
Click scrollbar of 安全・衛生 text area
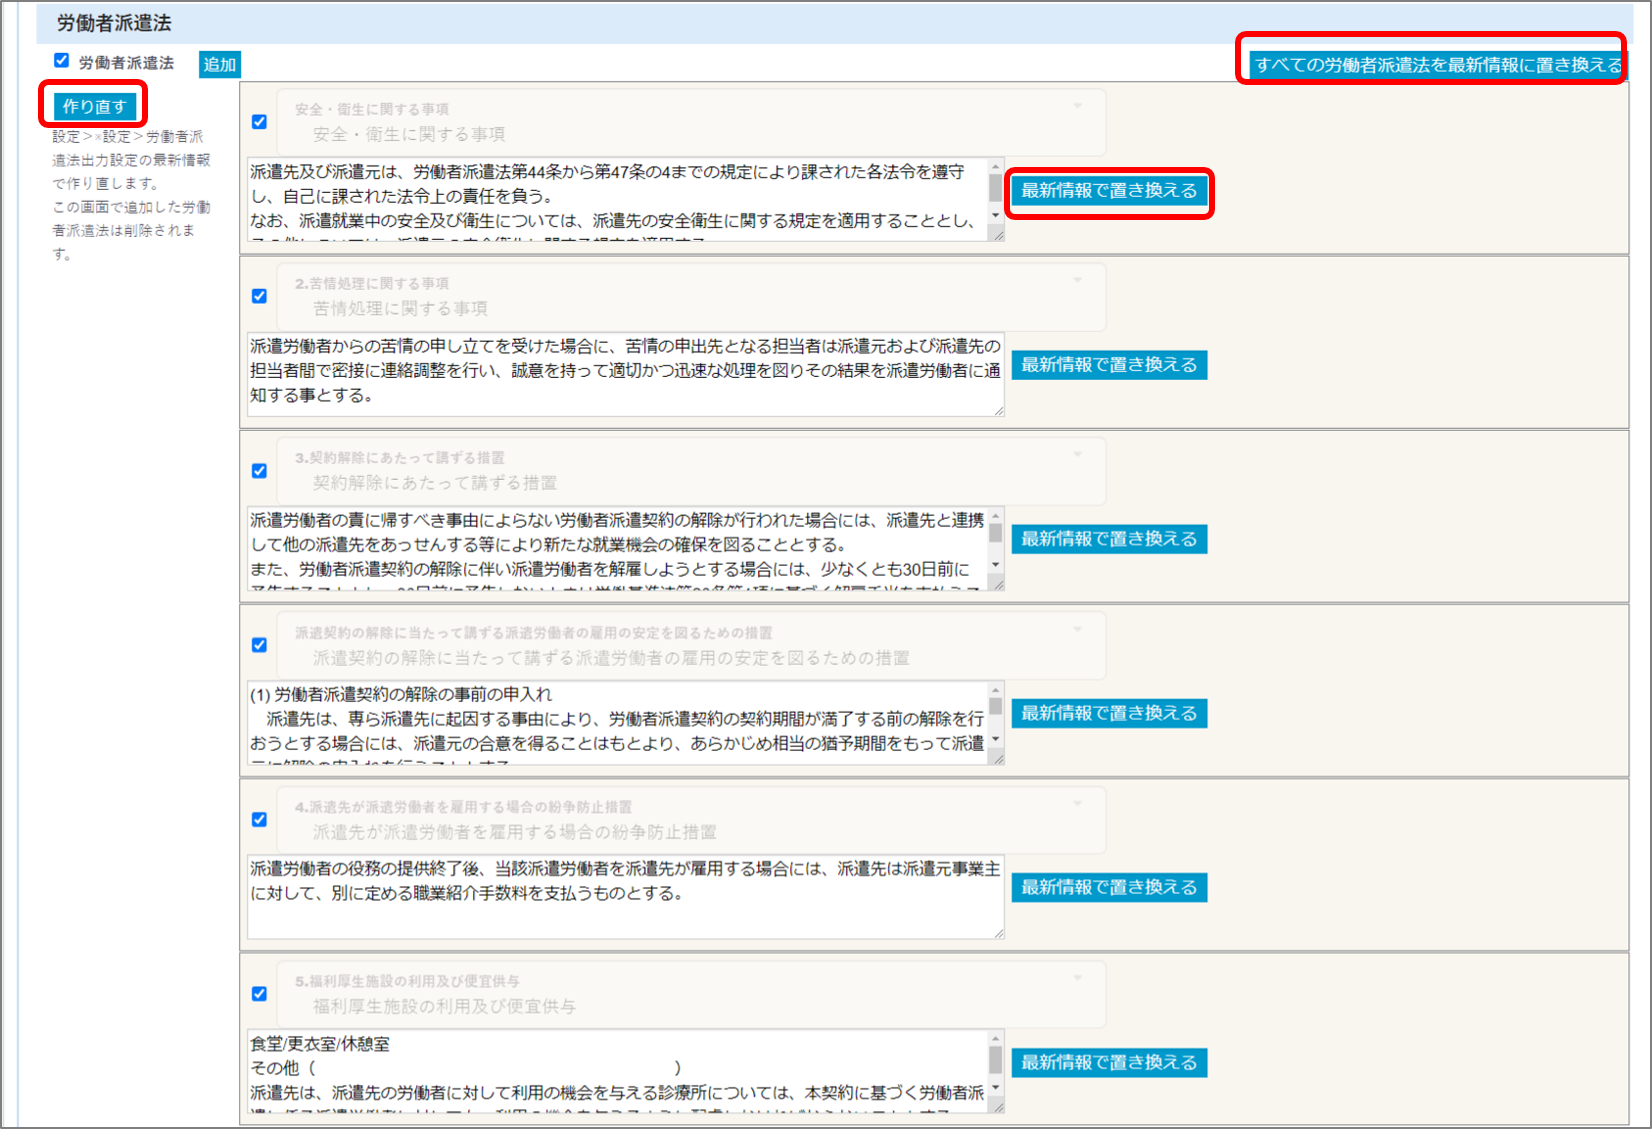pyautogui.click(x=995, y=193)
